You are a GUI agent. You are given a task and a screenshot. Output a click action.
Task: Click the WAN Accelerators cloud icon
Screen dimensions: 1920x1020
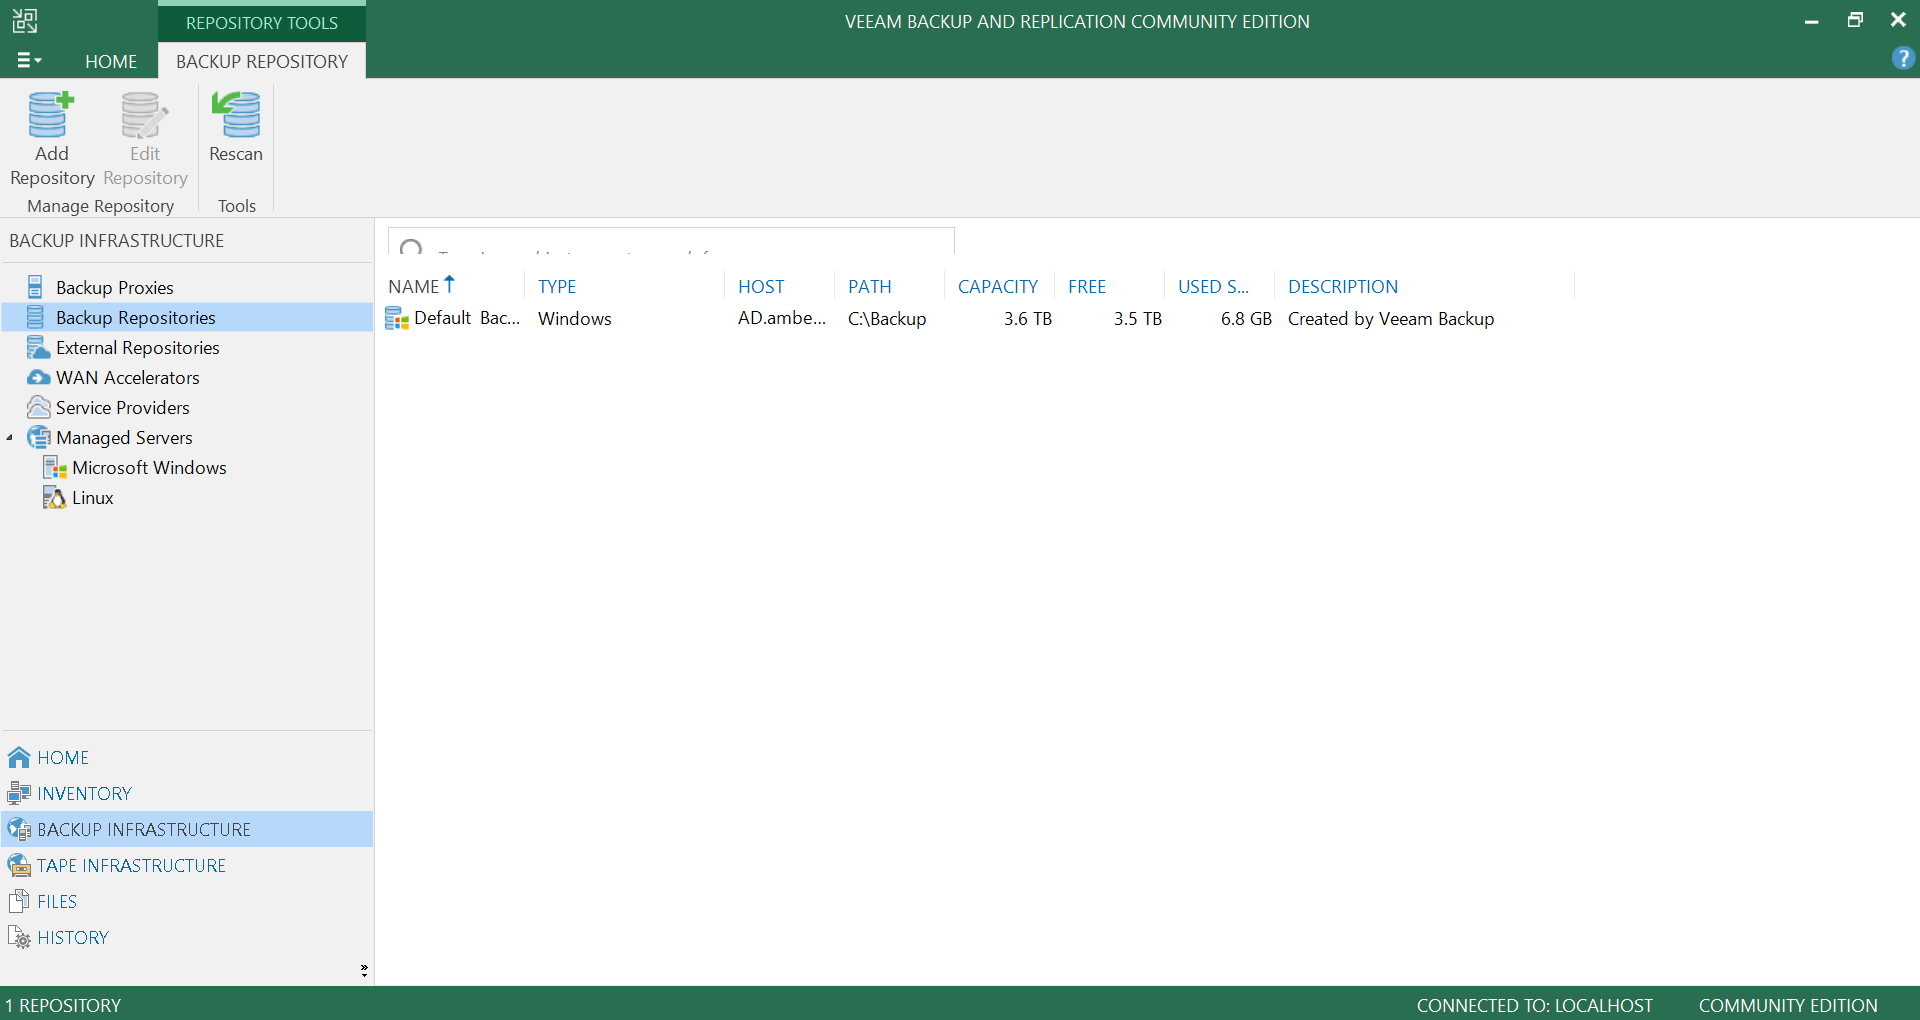[38, 377]
